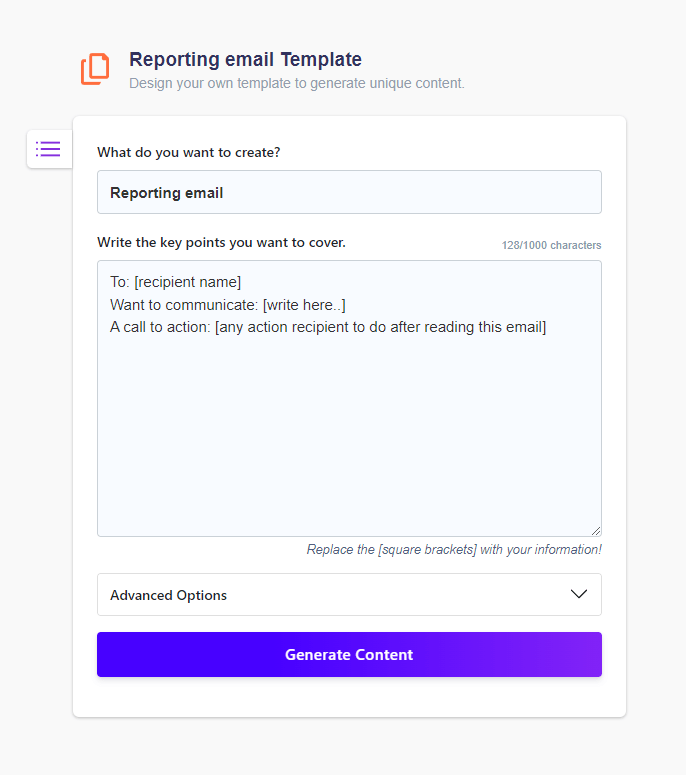Click the Generate Content button
Screen dimensions: 686x775
click(x=349, y=654)
